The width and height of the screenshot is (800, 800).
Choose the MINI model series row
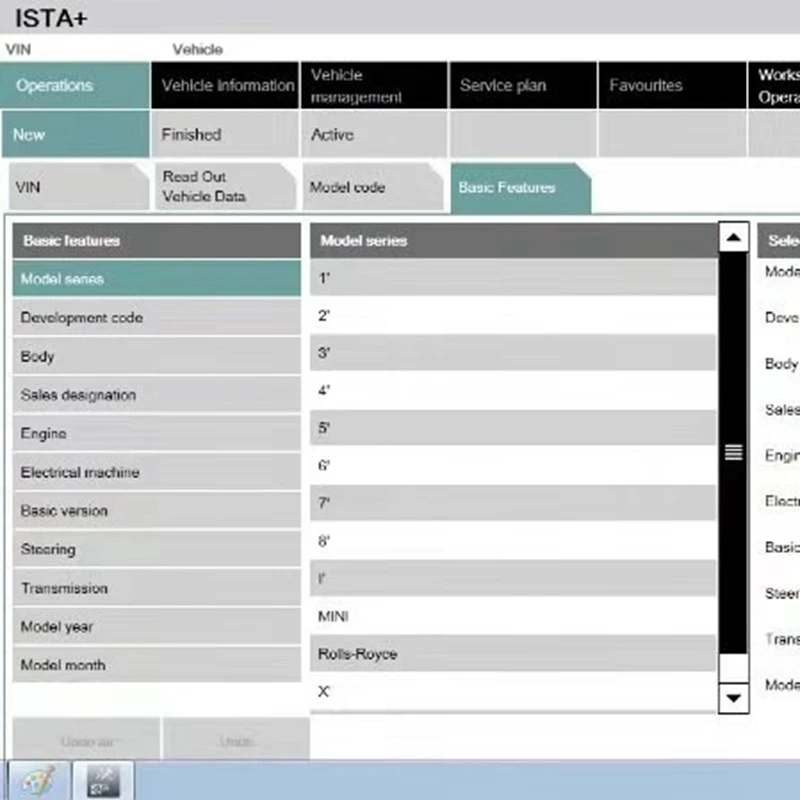pyautogui.click(x=513, y=616)
